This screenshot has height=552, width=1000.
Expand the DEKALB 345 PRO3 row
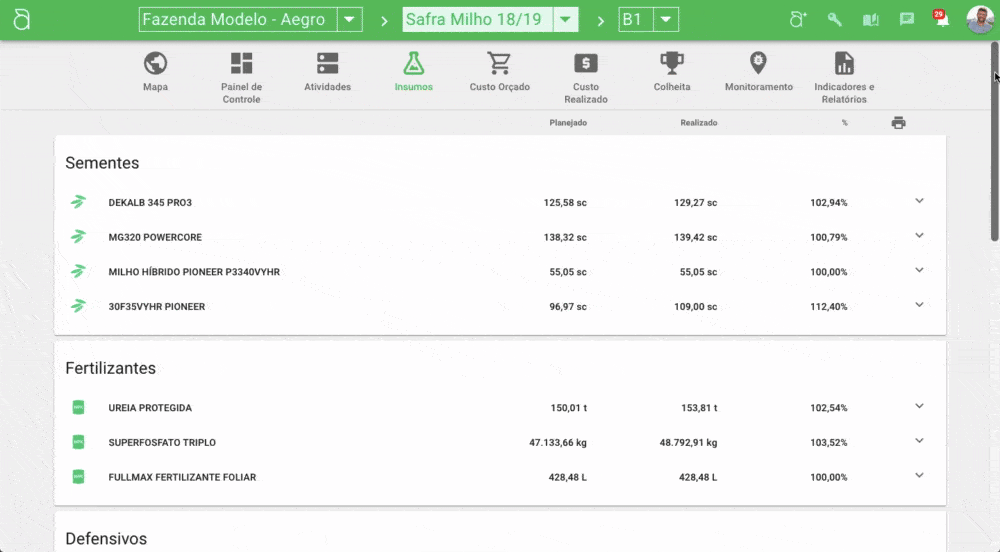coord(919,201)
